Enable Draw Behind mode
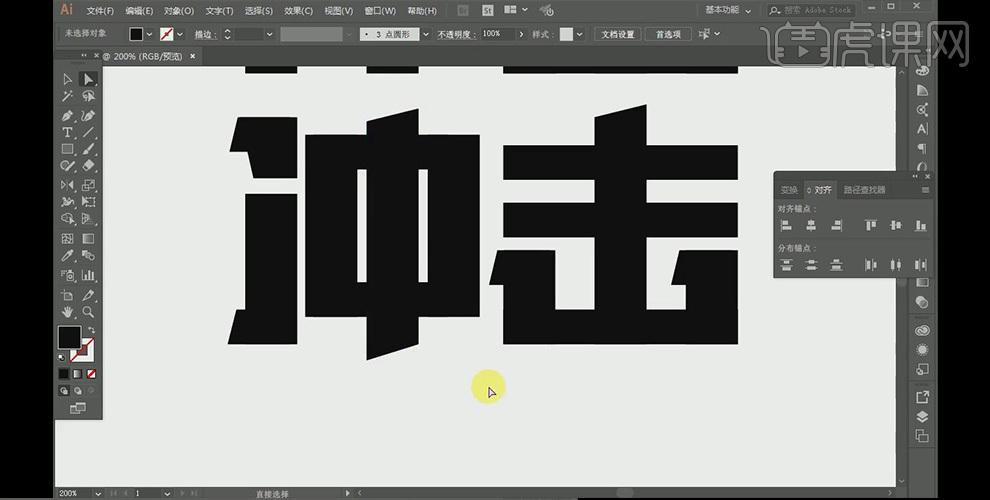This screenshot has width=990, height=500. [x=78, y=391]
